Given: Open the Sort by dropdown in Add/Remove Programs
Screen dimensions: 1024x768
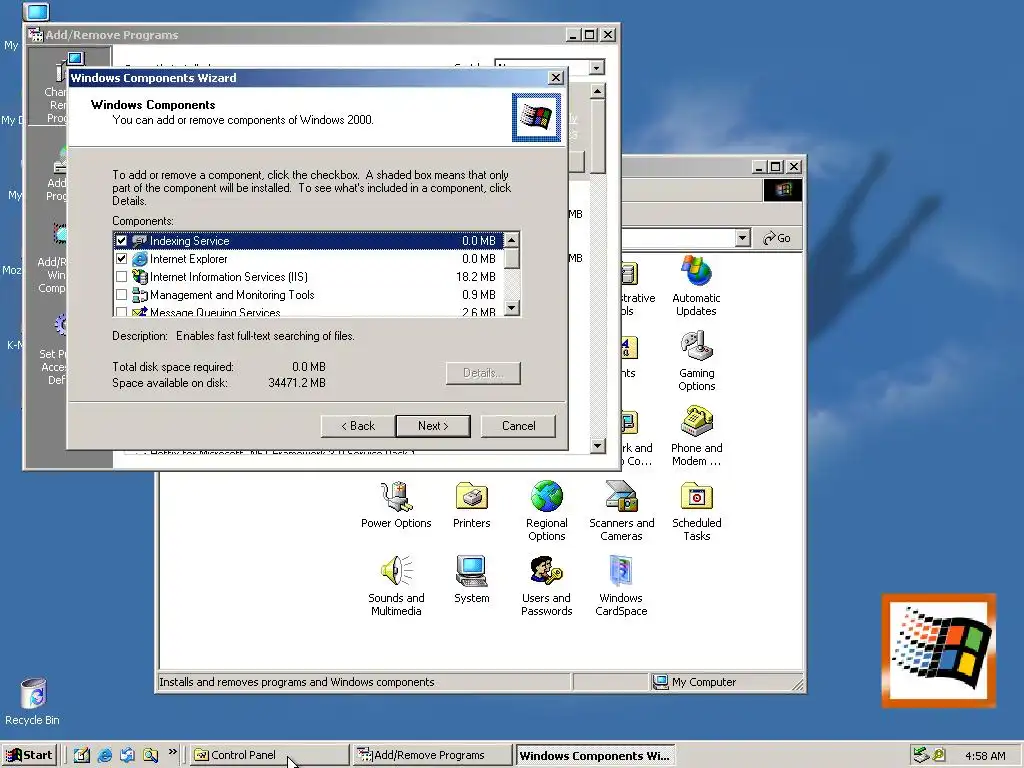Looking at the screenshot, I should [596, 67].
